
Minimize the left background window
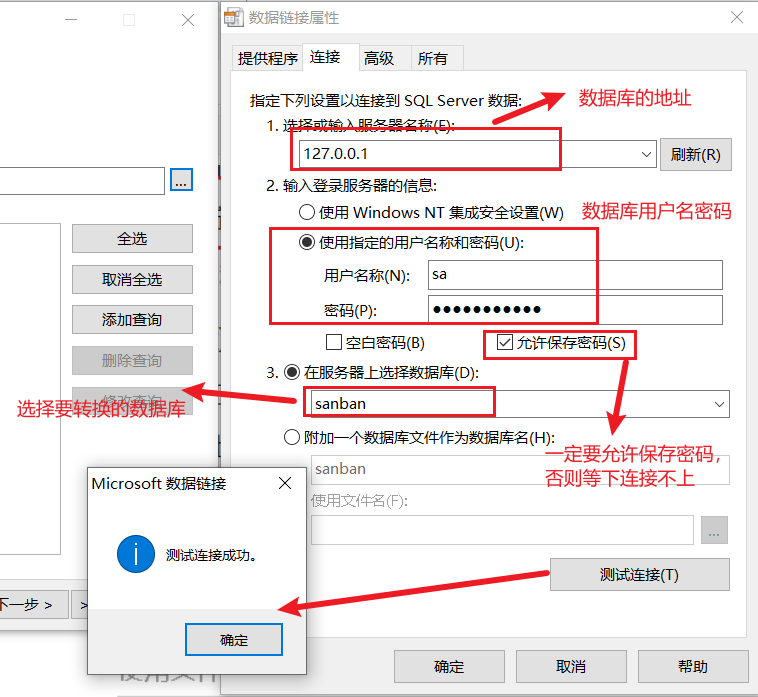(x=71, y=20)
